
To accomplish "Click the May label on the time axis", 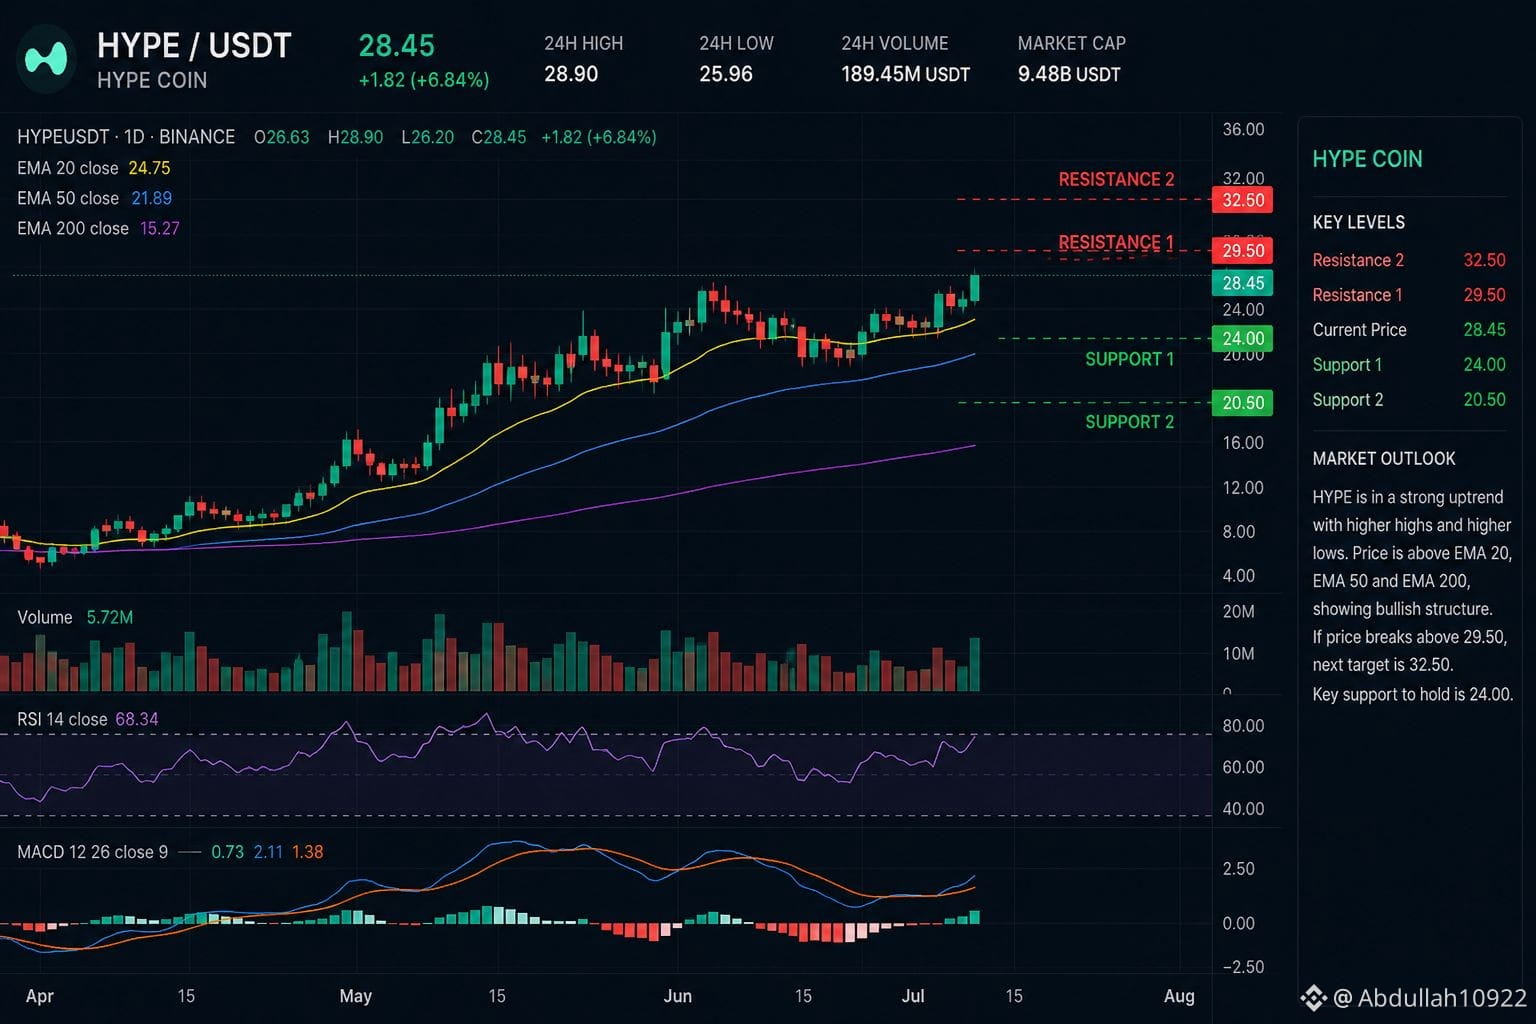I will pyautogui.click(x=355, y=996).
